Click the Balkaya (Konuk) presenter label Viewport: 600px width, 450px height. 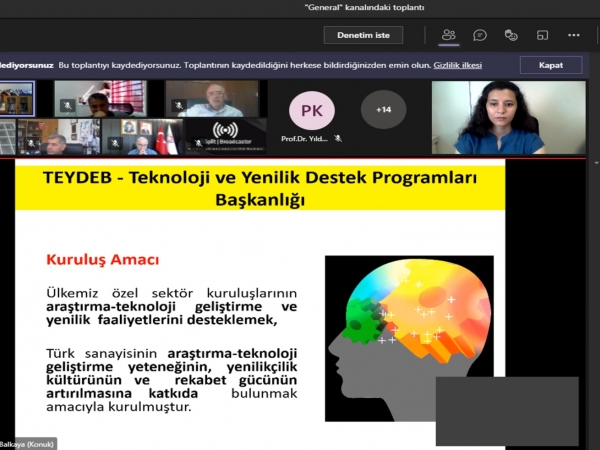[x=28, y=444]
